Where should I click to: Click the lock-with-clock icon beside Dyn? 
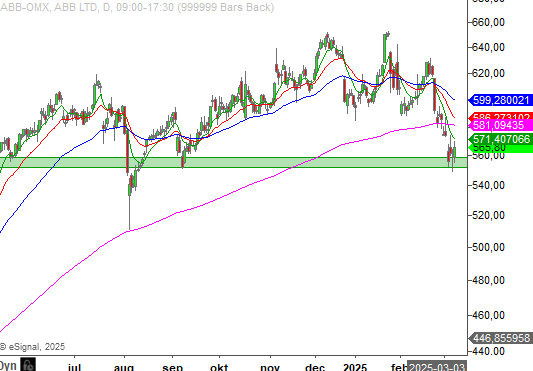point(28,365)
